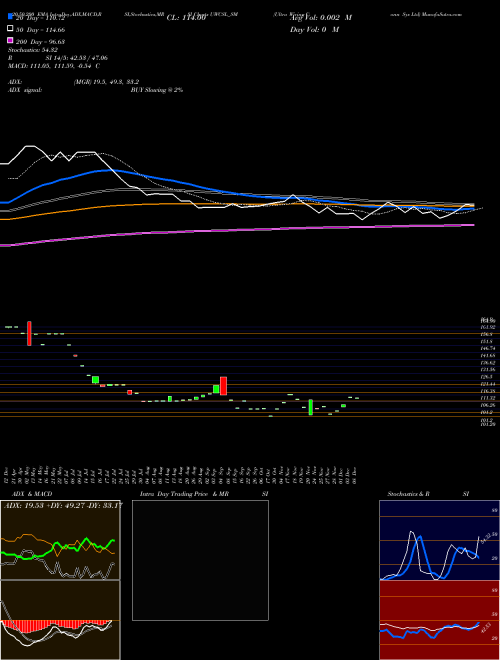This screenshot has height=660, width=500.
Task: Select the '200 Day = 96.63' legend text
Action: pyautogui.click(x=40, y=42)
